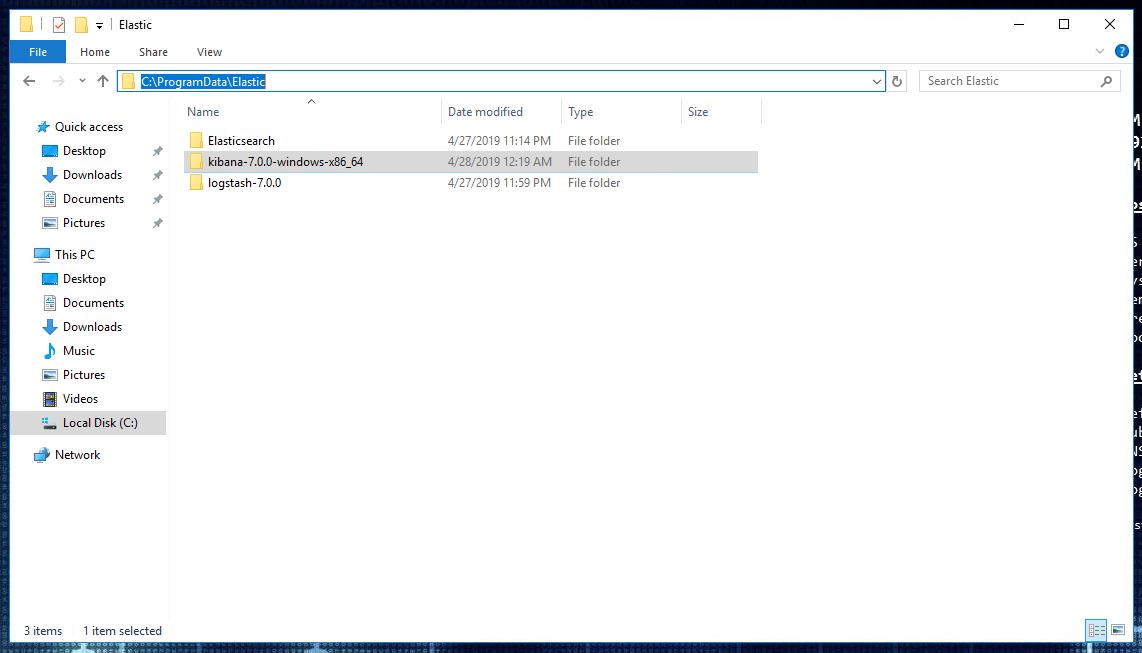Open Documents under Quick access

pyautogui.click(x=93, y=199)
